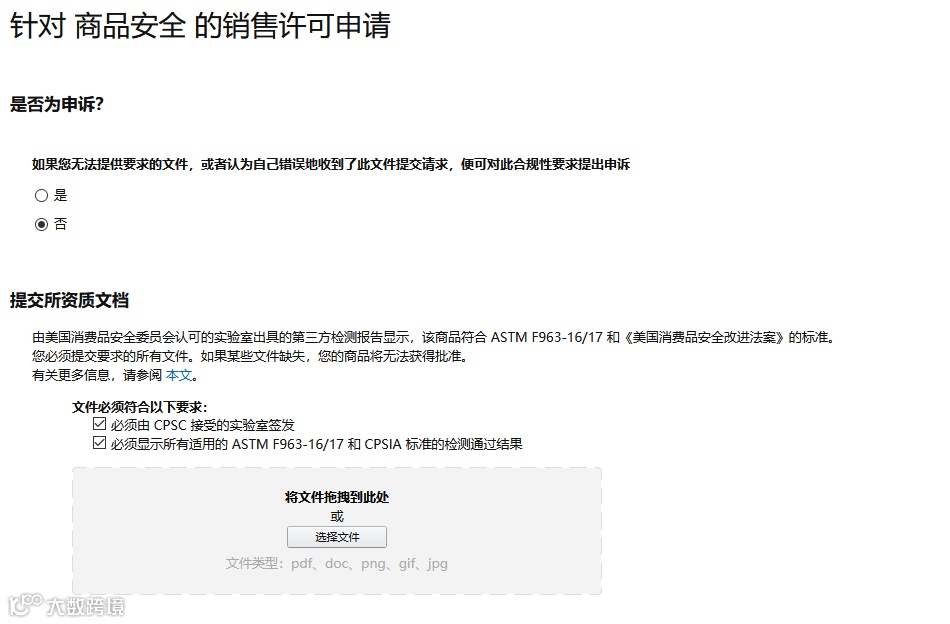The width and height of the screenshot is (950, 624).
Task: Click the 大数跨境 watermark text
Action: point(85,606)
